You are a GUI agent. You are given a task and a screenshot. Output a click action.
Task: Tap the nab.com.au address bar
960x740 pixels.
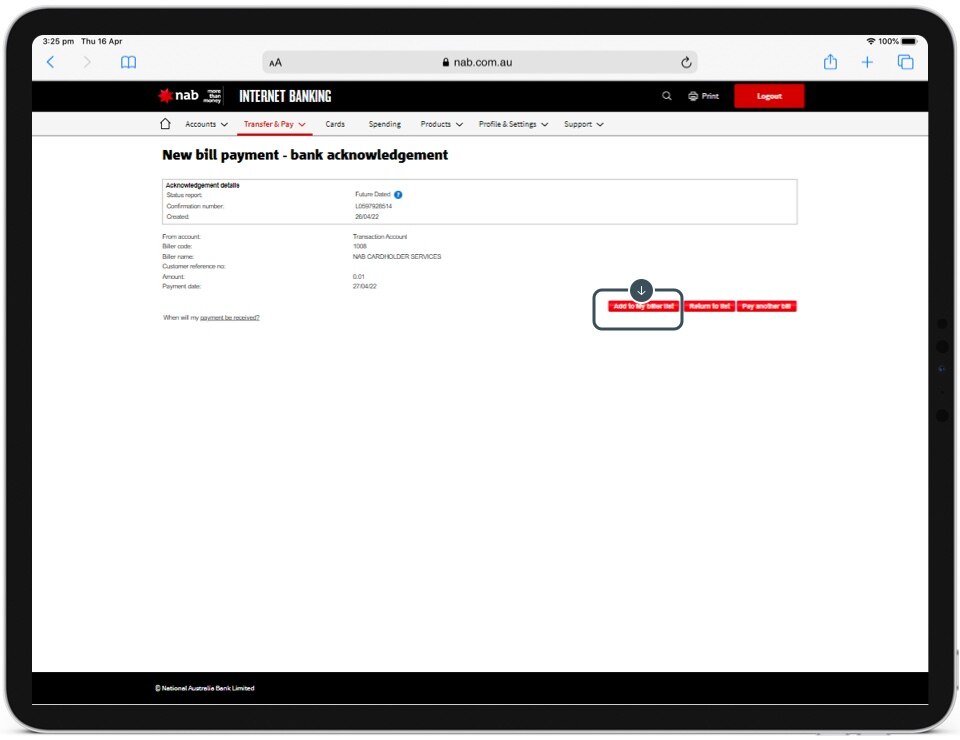[477, 62]
